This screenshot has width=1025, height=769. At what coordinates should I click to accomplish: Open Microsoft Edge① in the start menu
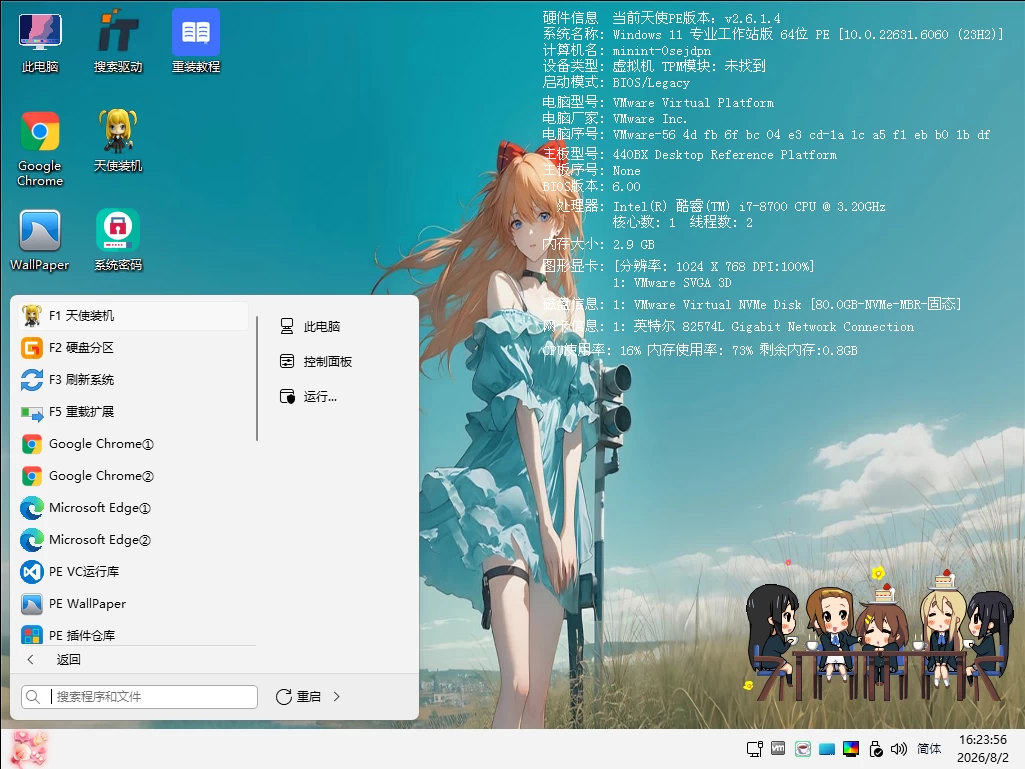[133, 508]
